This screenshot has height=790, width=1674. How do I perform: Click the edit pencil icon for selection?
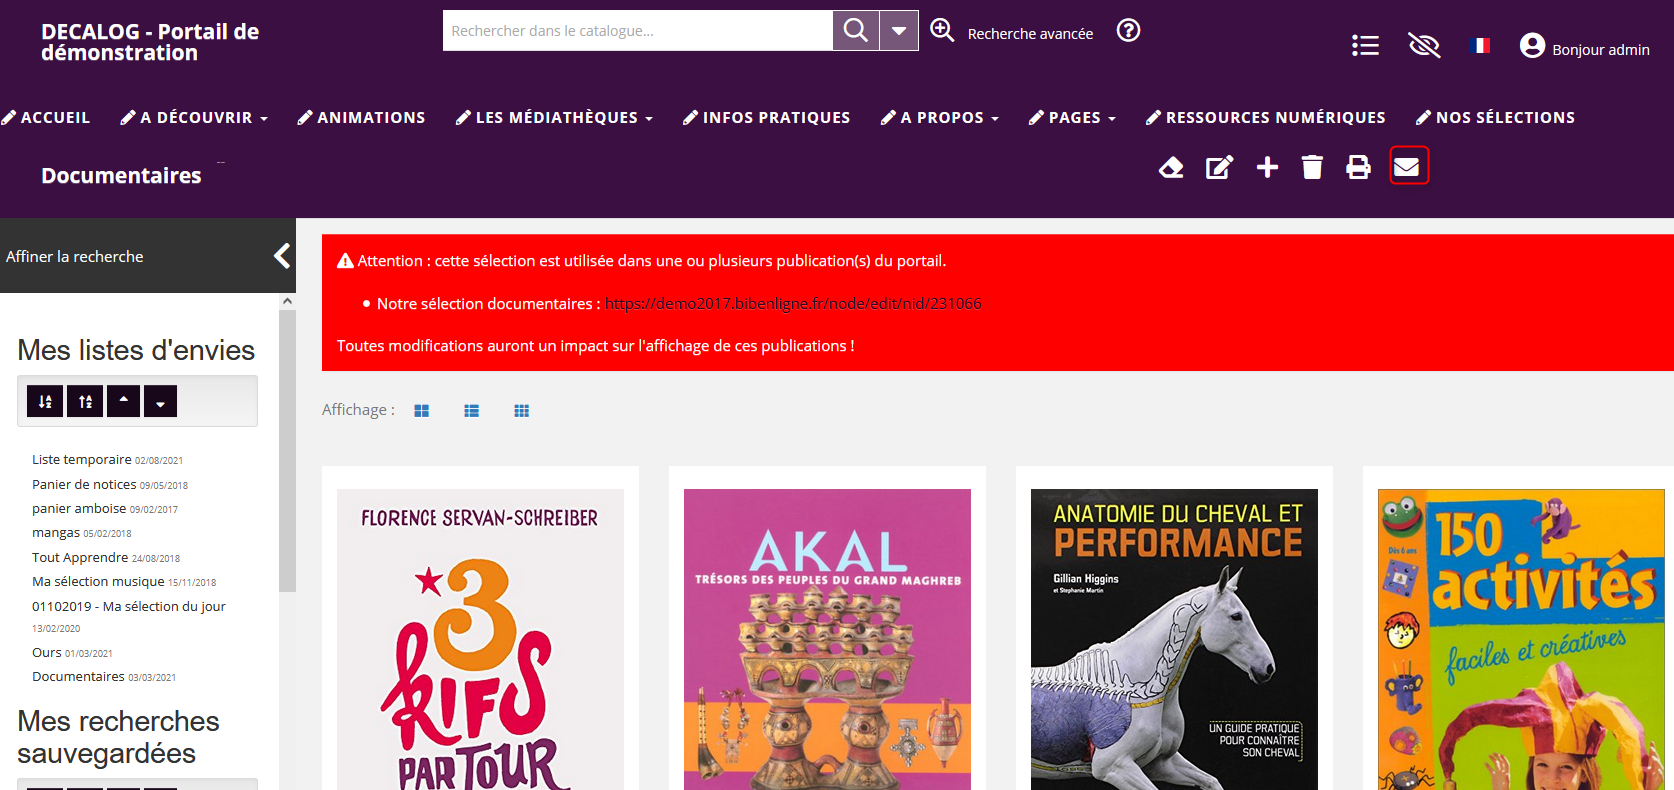1219,167
